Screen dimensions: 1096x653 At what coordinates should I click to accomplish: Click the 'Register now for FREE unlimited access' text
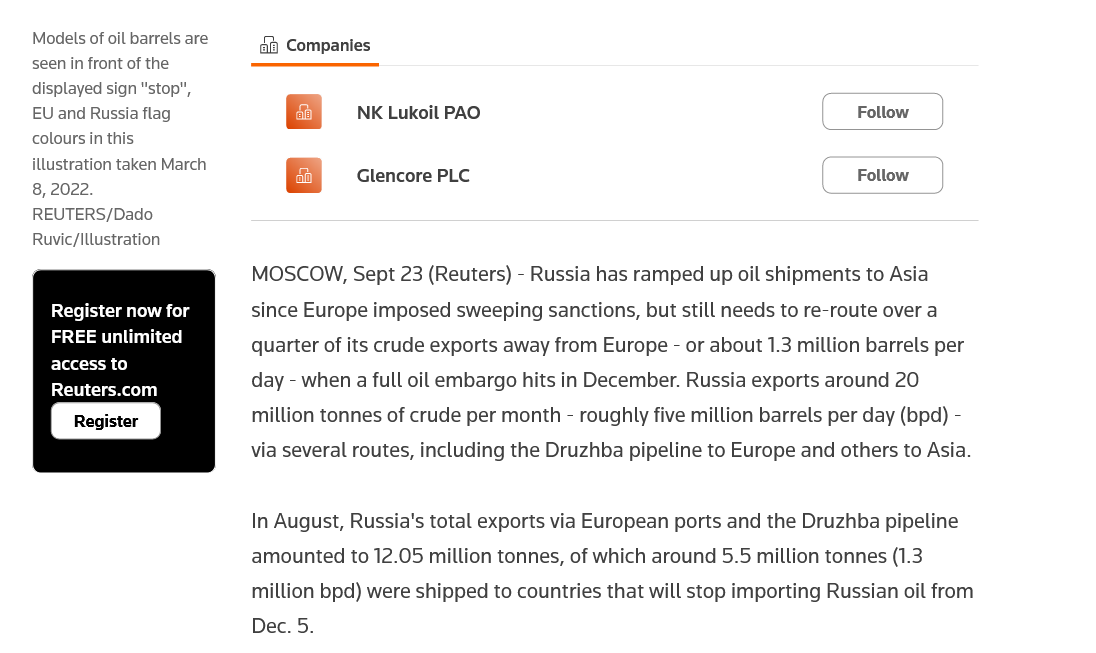[x=120, y=336]
